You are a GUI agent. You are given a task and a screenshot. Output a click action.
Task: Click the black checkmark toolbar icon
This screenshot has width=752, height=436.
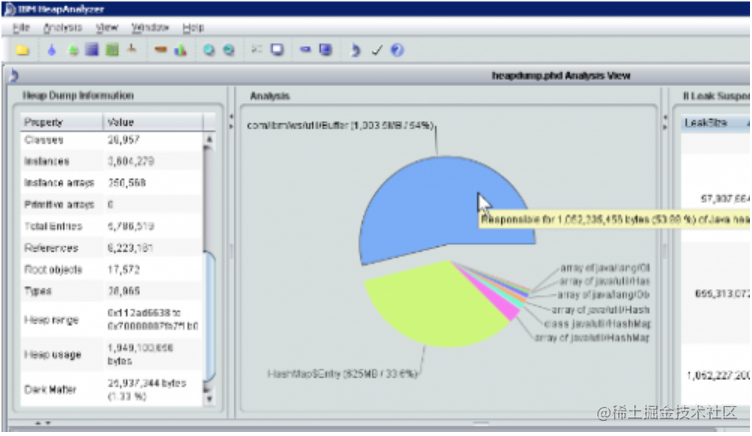(377, 50)
